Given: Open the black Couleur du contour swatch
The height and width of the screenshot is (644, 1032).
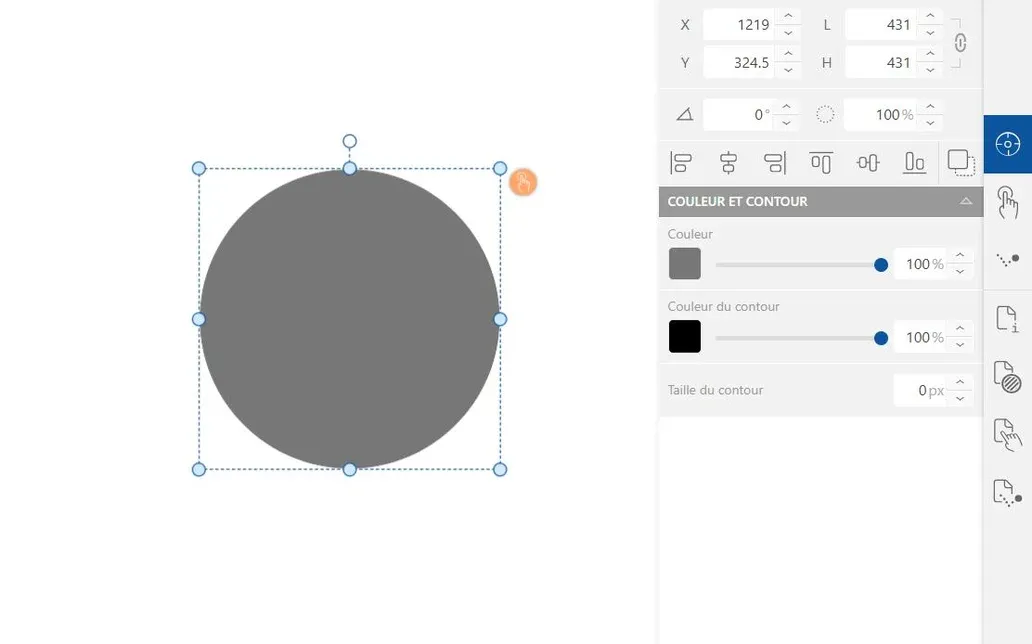Looking at the screenshot, I should point(685,337).
